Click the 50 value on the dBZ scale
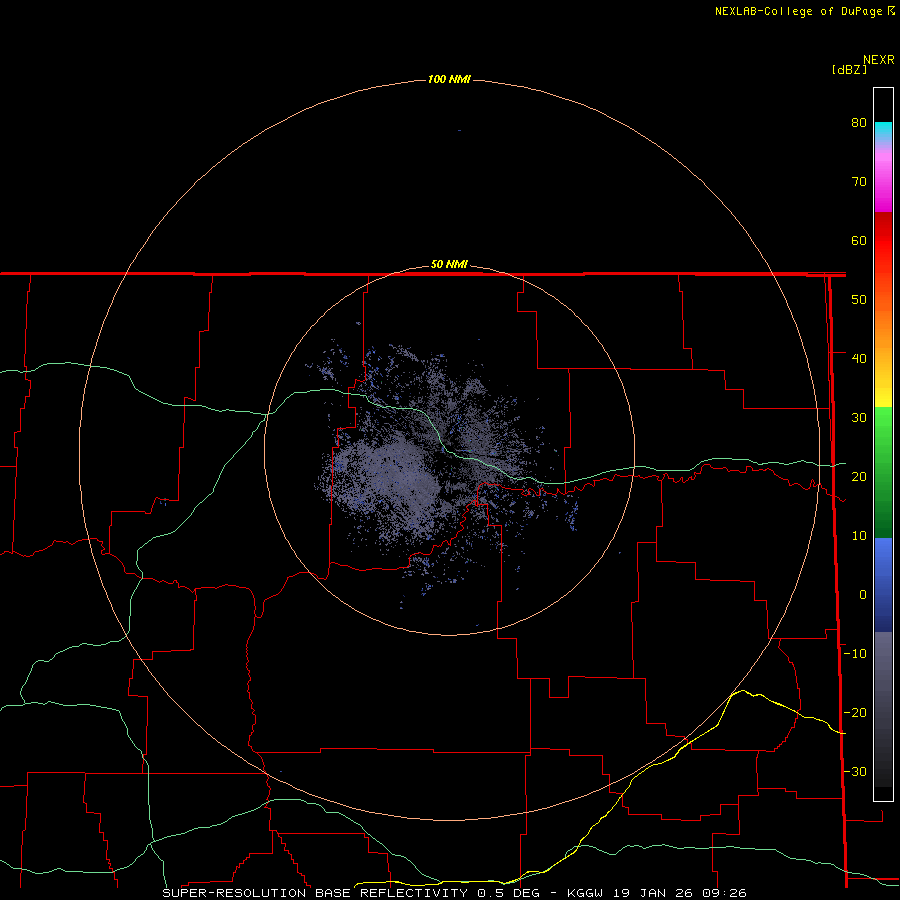Viewport: 900px width, 900px height. coord(859,300)
